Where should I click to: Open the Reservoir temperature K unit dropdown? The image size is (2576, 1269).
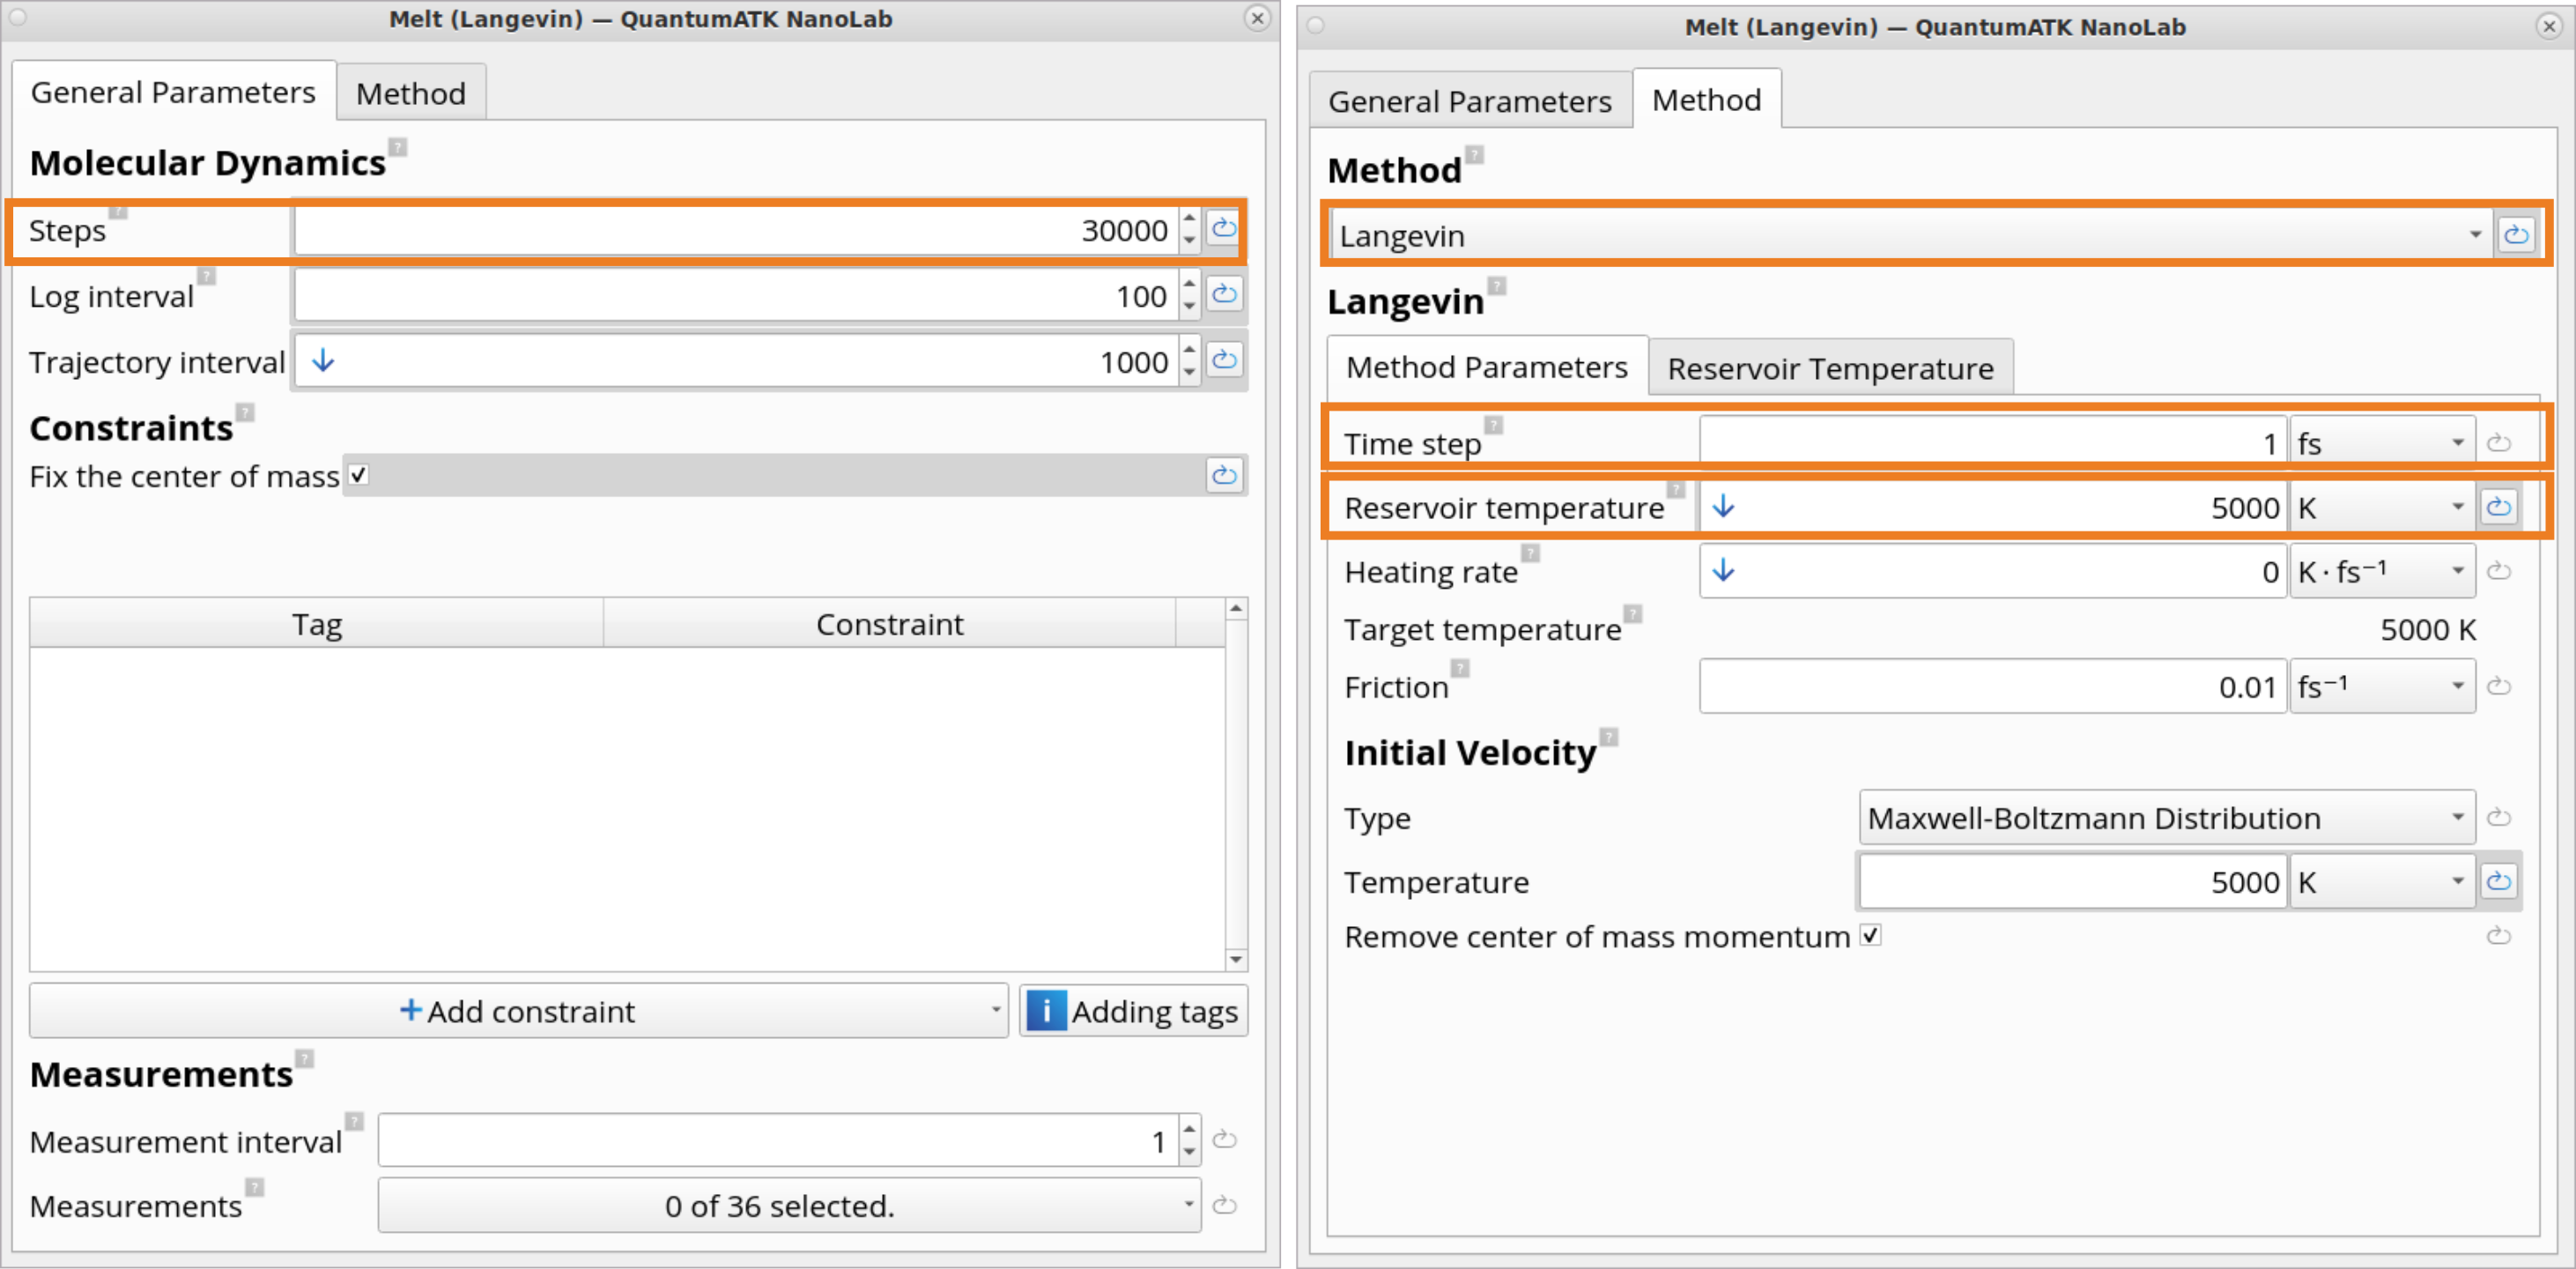coord(2382,507)
